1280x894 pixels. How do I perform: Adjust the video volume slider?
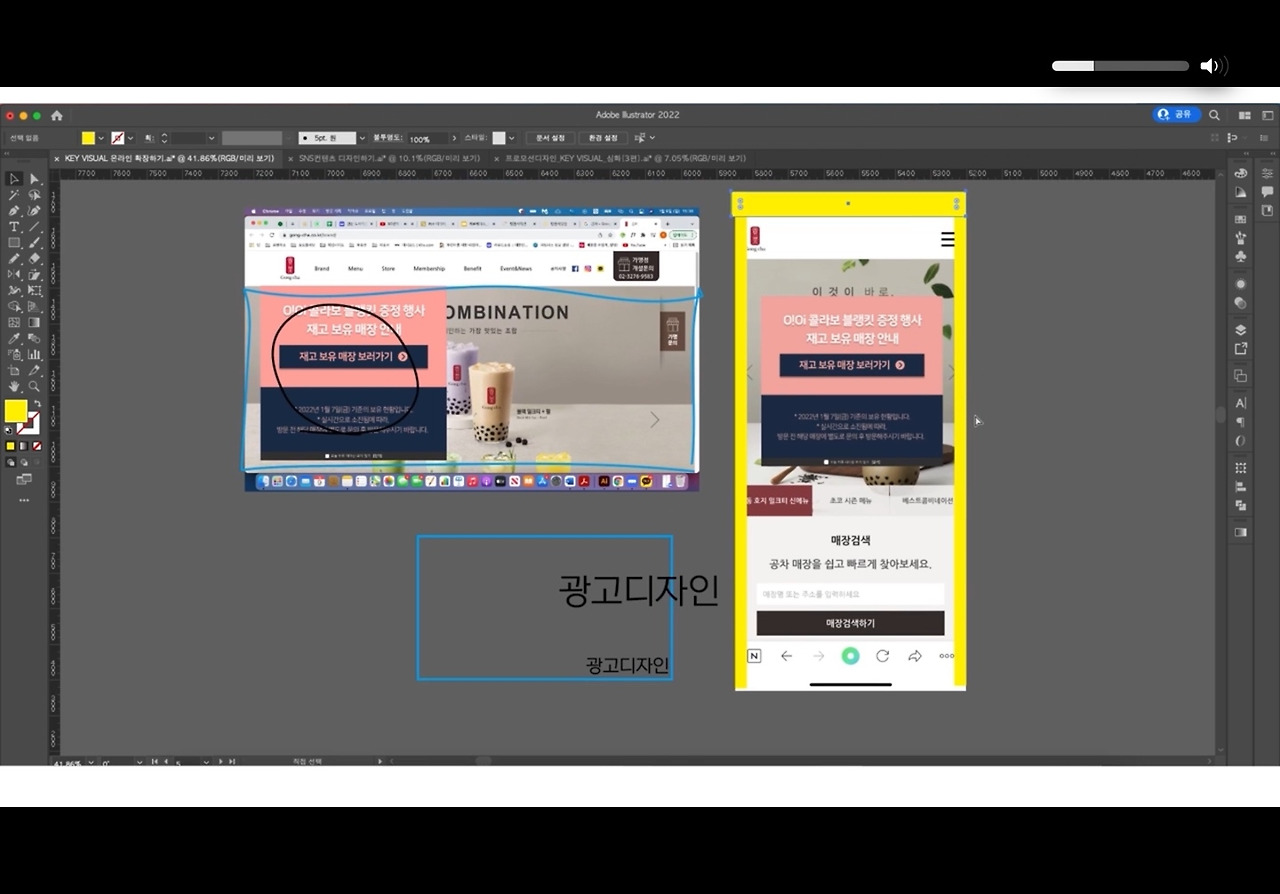click(1120, 66)
